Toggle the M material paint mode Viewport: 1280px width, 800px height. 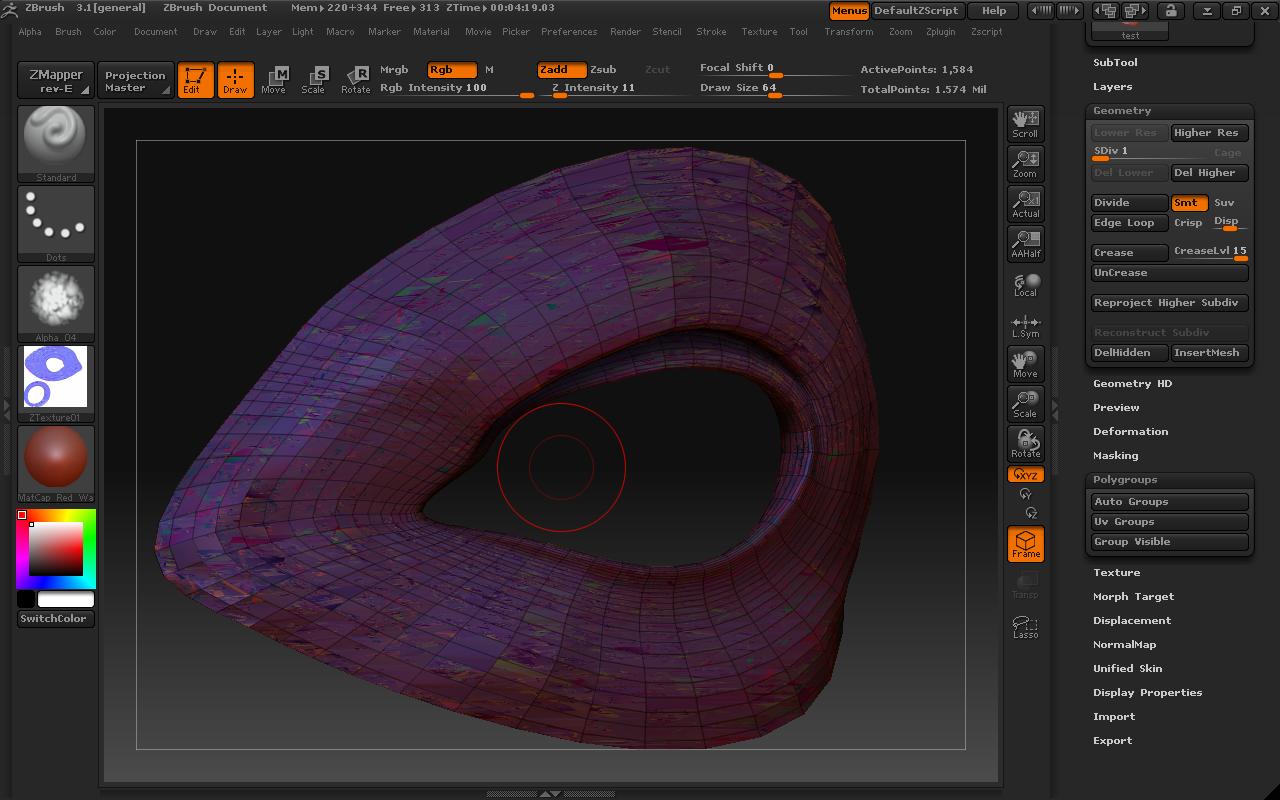point(489,69)
